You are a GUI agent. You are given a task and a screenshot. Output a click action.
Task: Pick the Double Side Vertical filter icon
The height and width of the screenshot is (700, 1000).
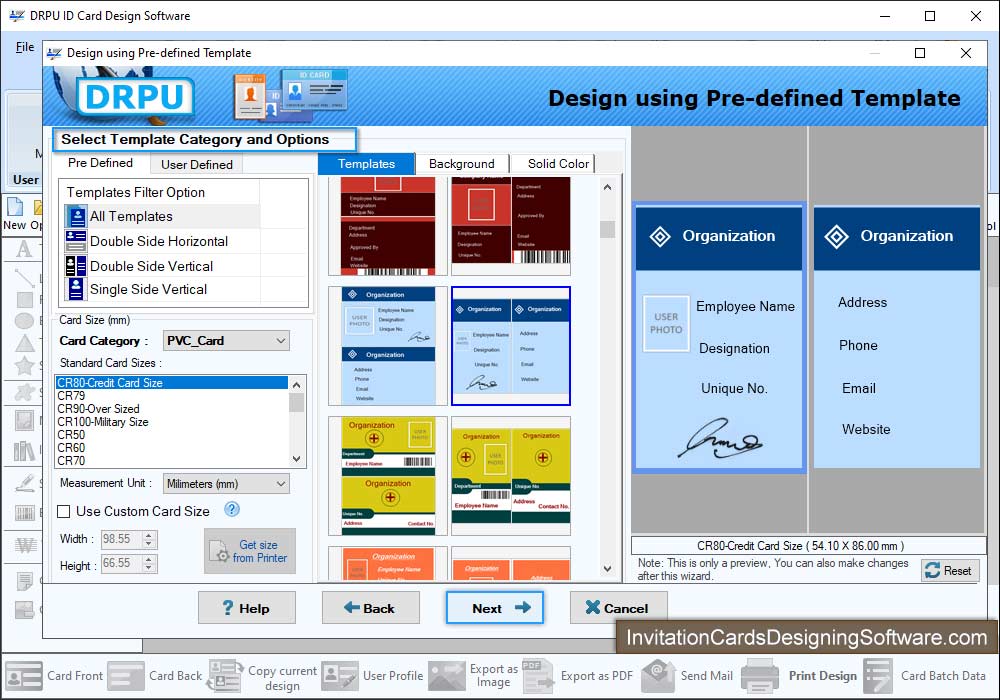[76, 266]
